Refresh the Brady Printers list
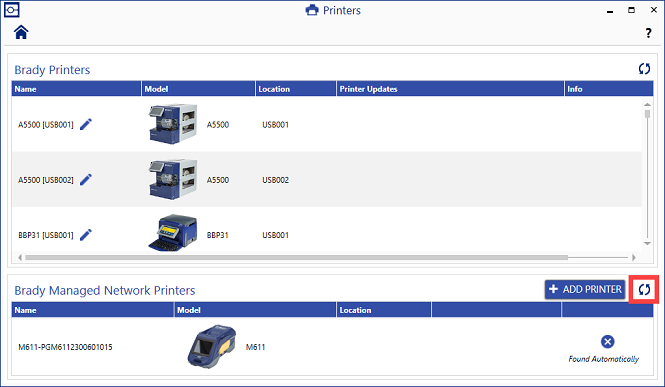 [644, 69]
